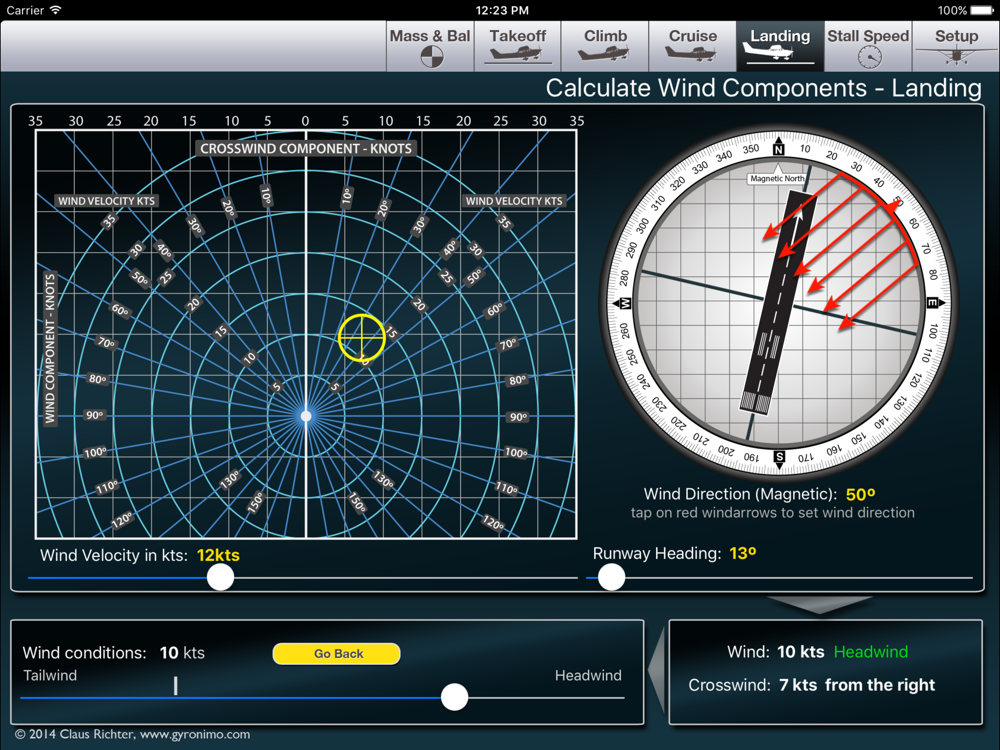The image size is (1000, 750).
Task: Click the Runway Heading slider knob
Action: click(611, 577)
